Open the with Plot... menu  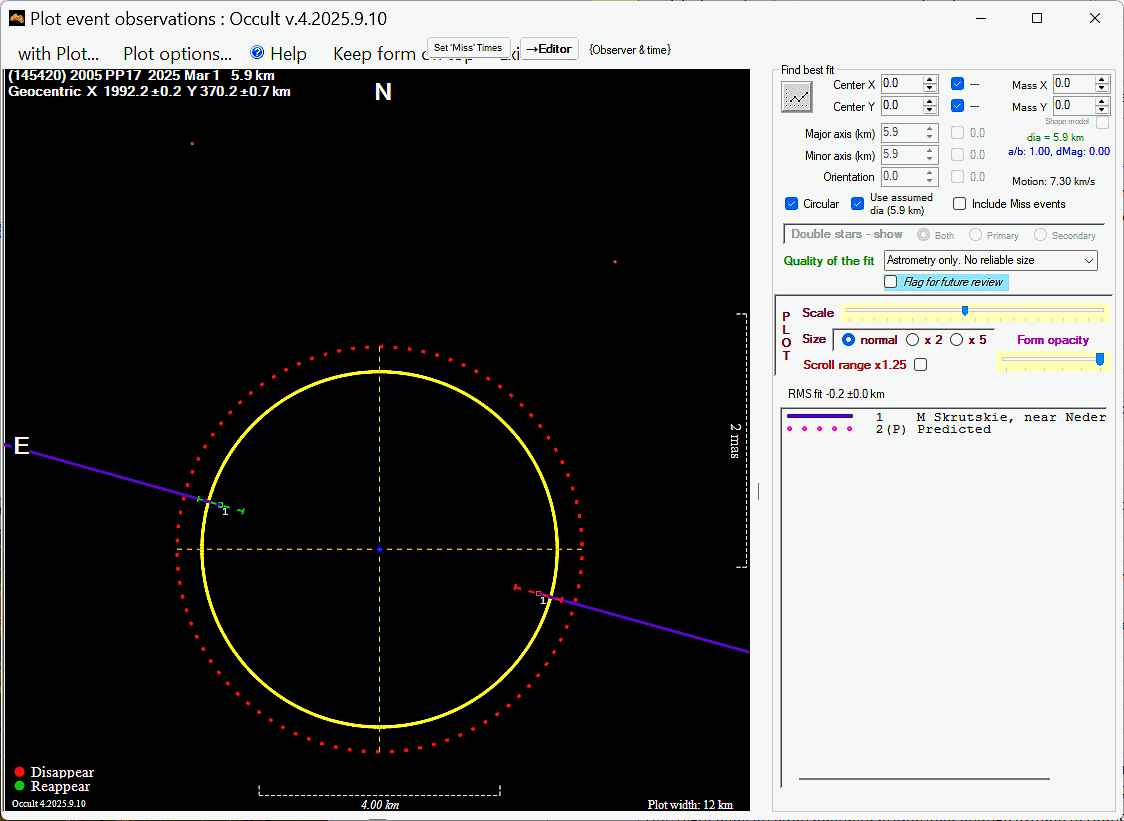58,54
